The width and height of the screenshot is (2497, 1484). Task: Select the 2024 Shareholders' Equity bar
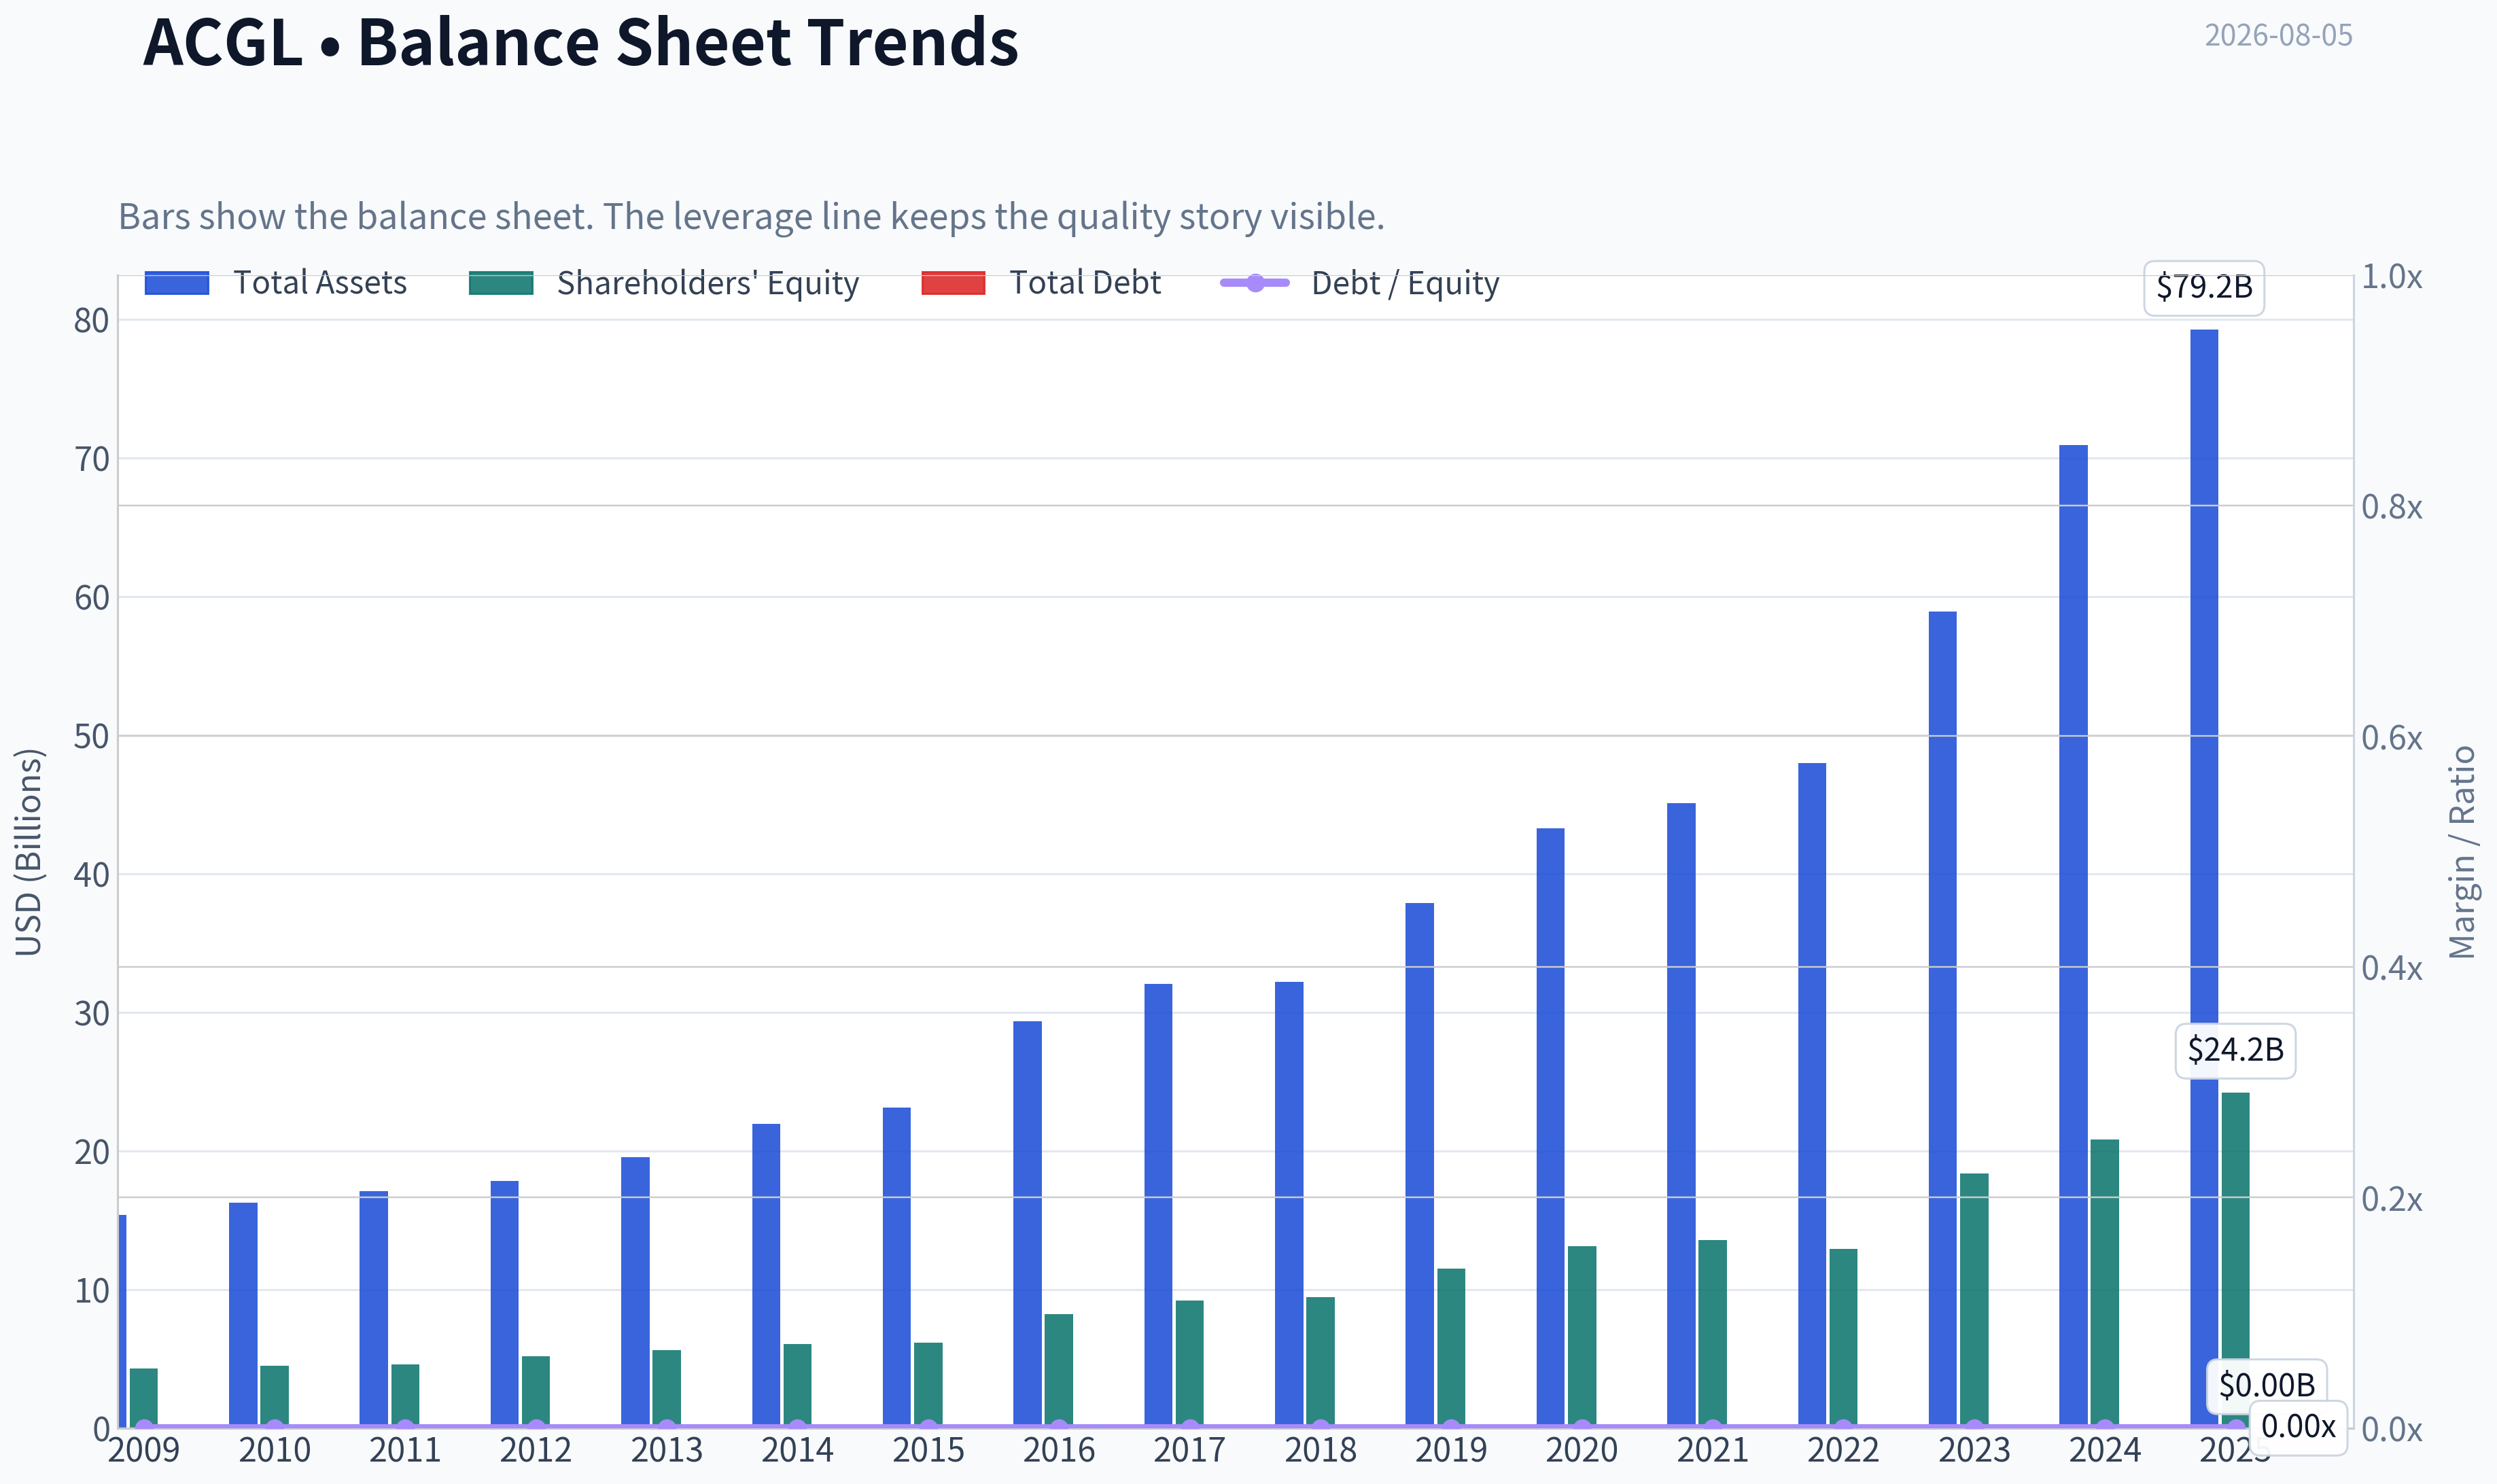click(x=2104, y=1283)
